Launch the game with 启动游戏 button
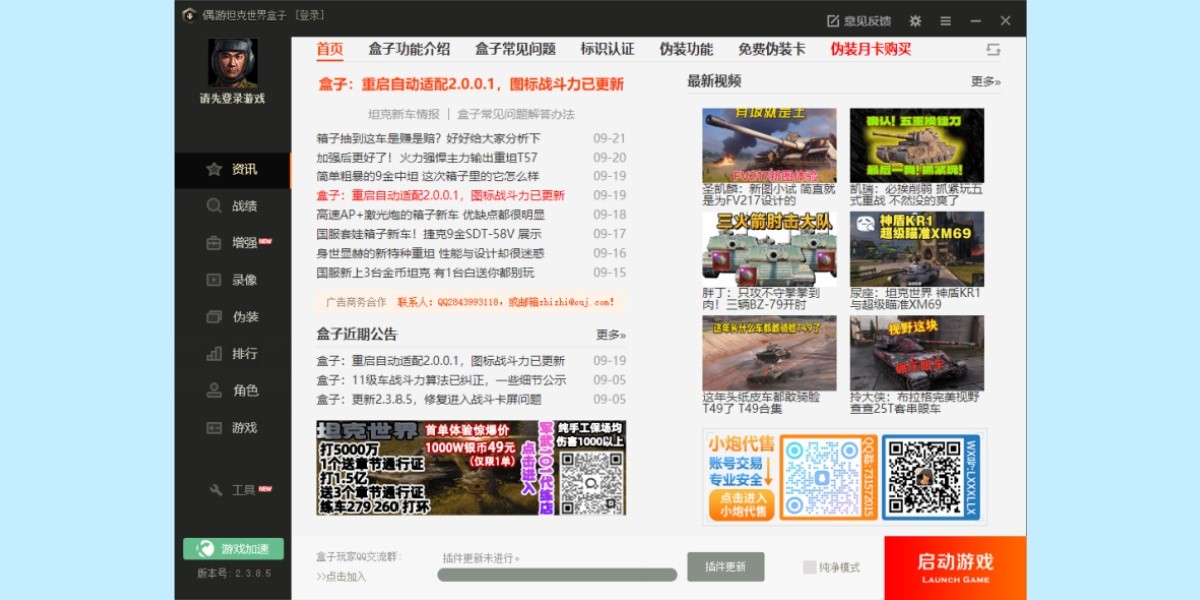 click(955, 567)
